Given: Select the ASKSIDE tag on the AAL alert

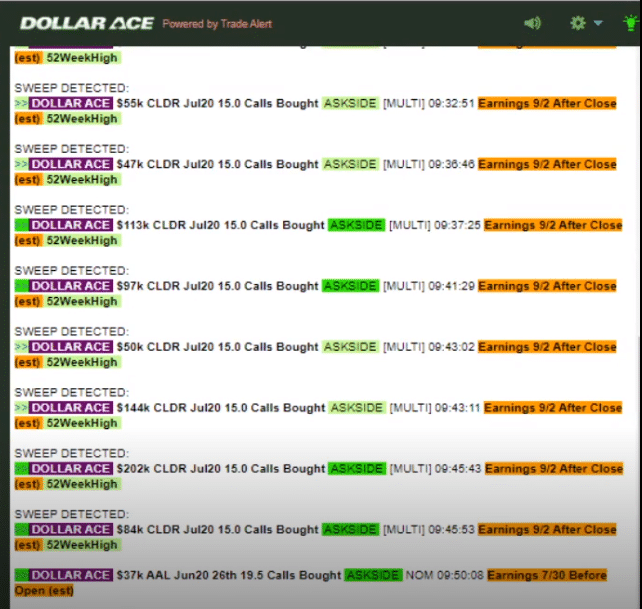Looking at the screenshot, I should [373, 575].
